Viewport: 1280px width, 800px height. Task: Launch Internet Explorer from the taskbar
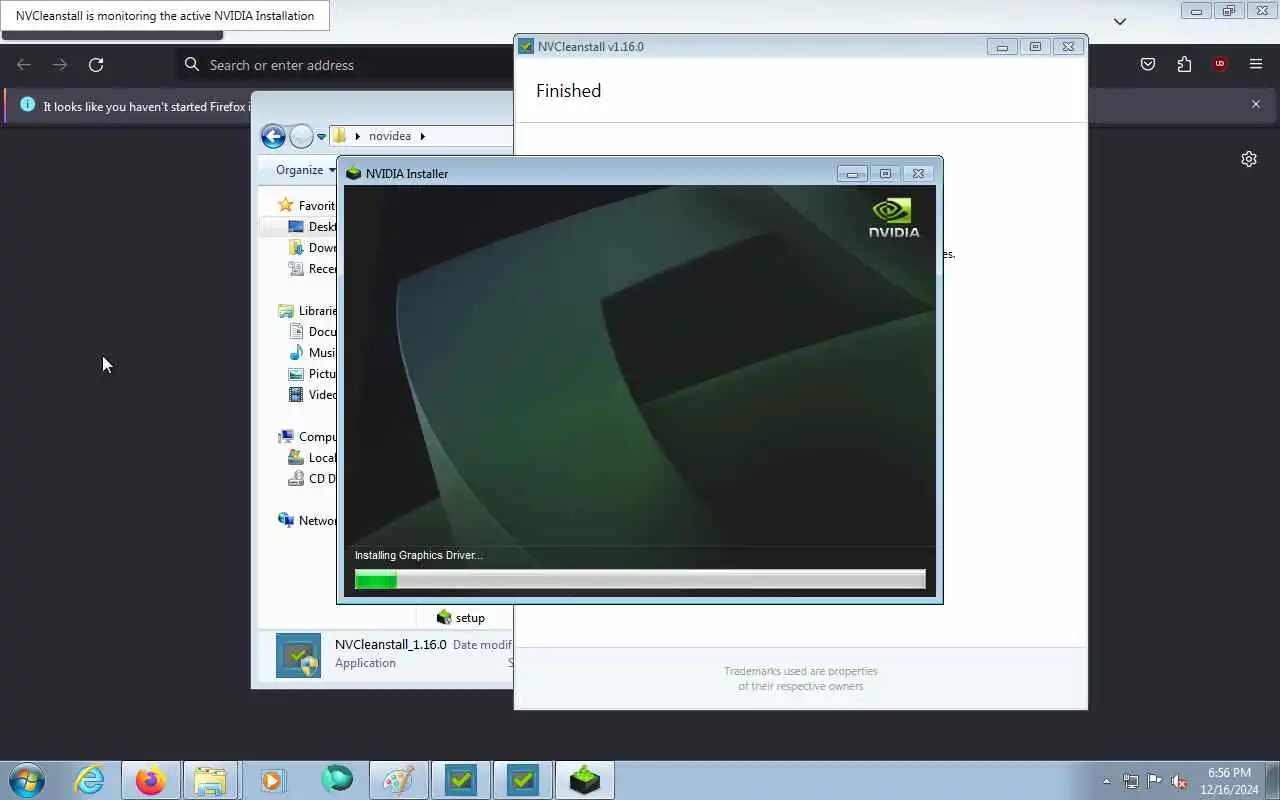pyautogui.click(x=90, y=780)
